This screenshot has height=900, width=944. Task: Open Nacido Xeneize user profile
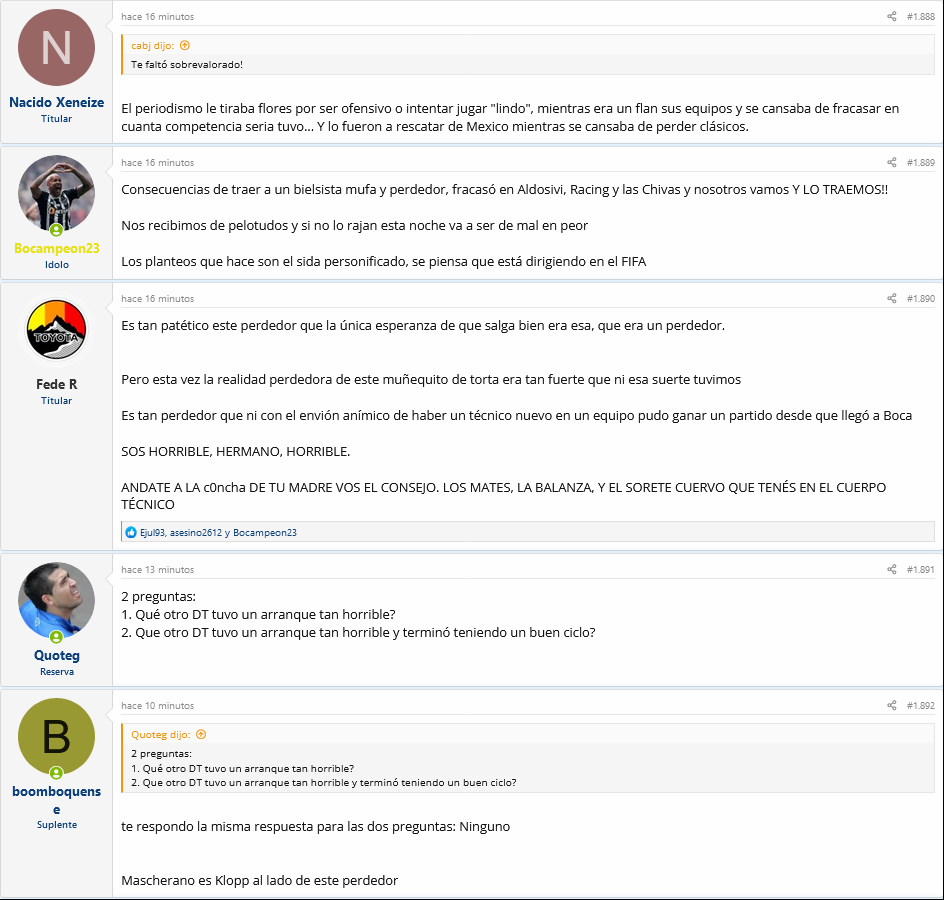click(57, 102)
